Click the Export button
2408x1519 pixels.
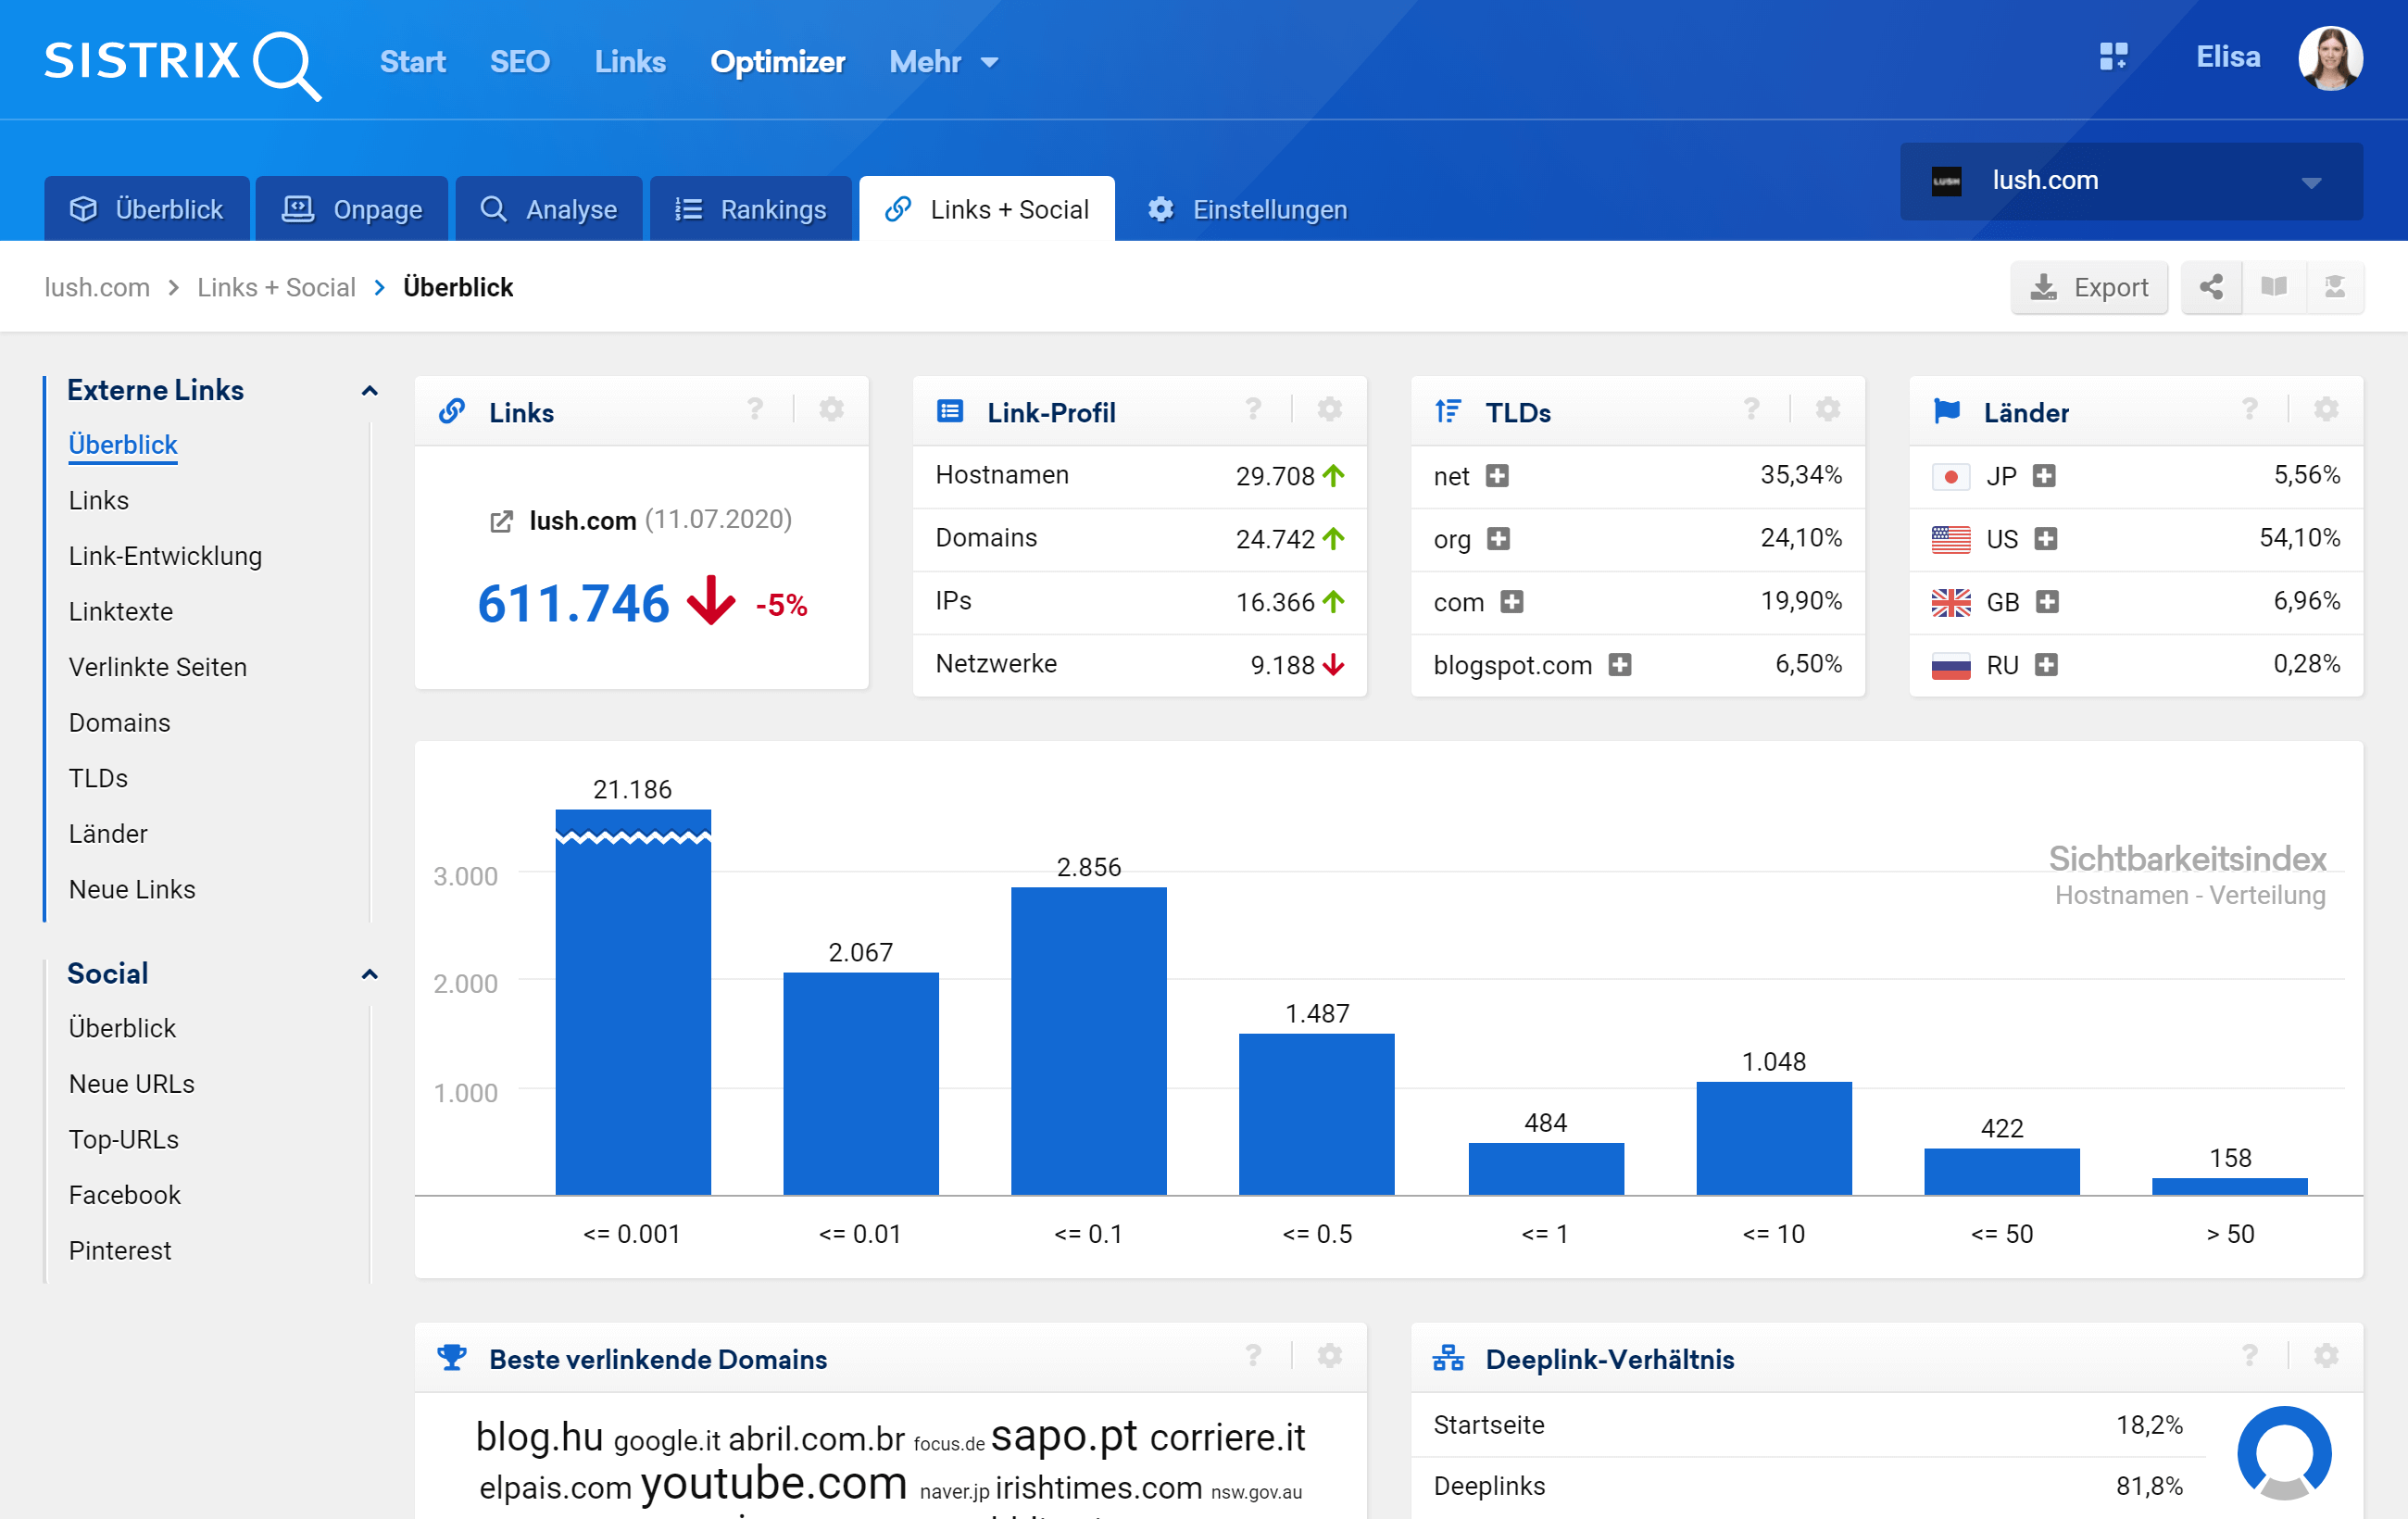[2089, 288]
